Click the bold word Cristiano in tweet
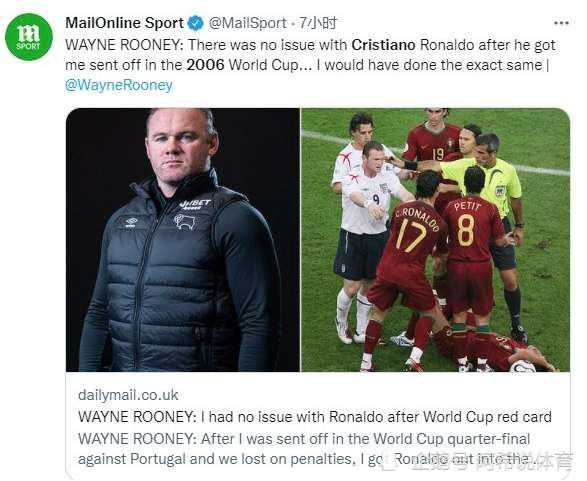This screenshot has width=587, height=481. [383, 45]
